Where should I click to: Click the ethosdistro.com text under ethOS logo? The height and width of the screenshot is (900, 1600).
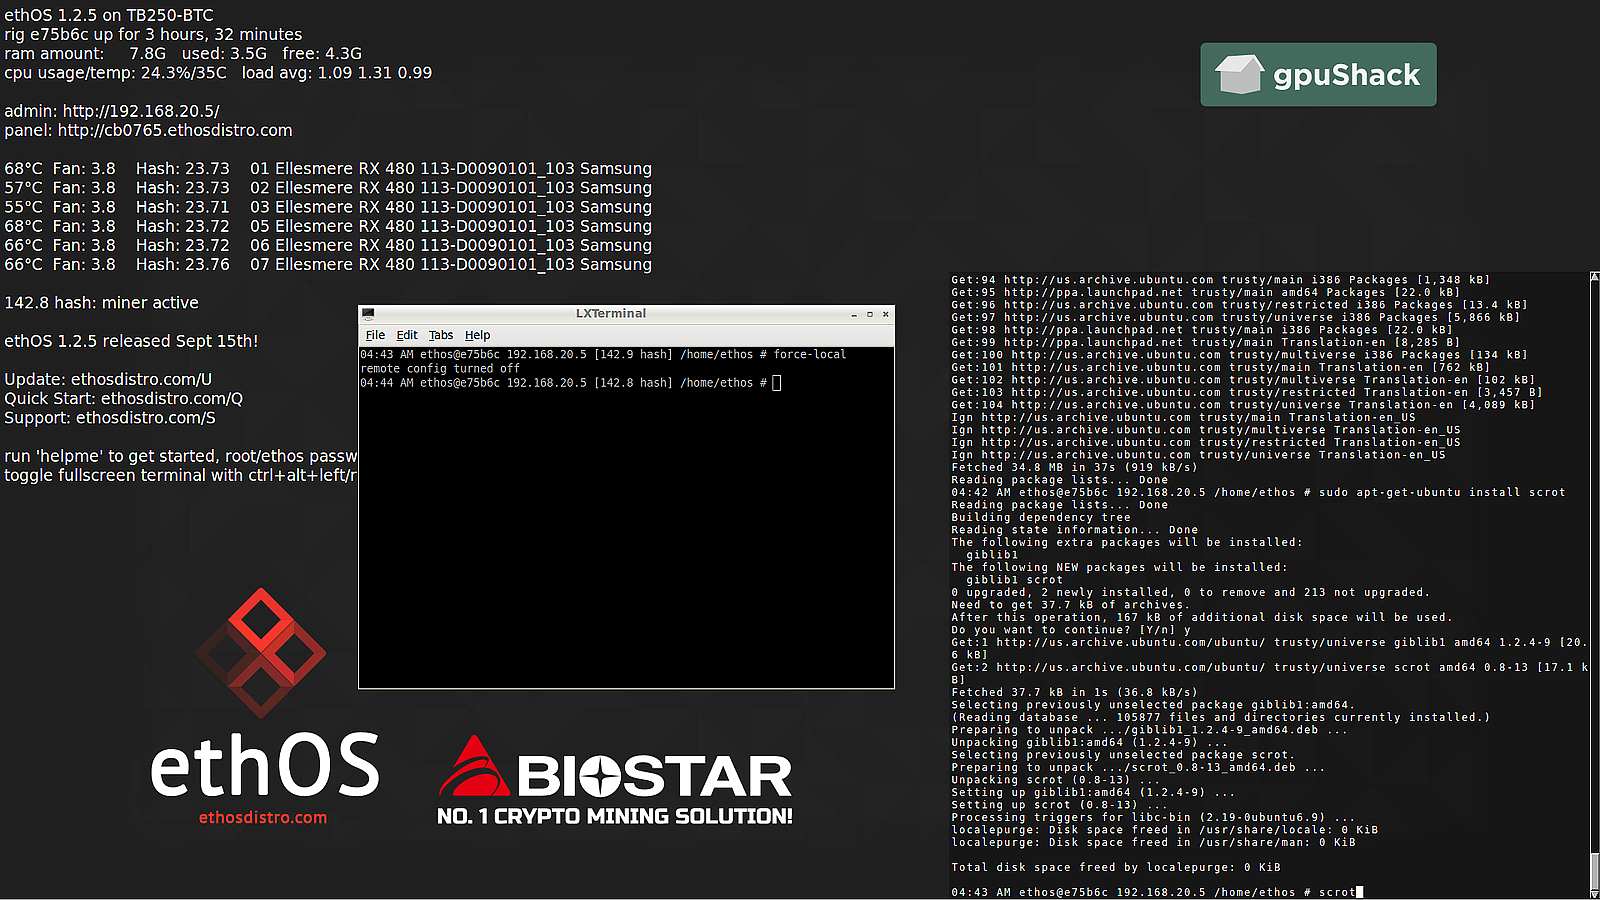coord(263,817)
